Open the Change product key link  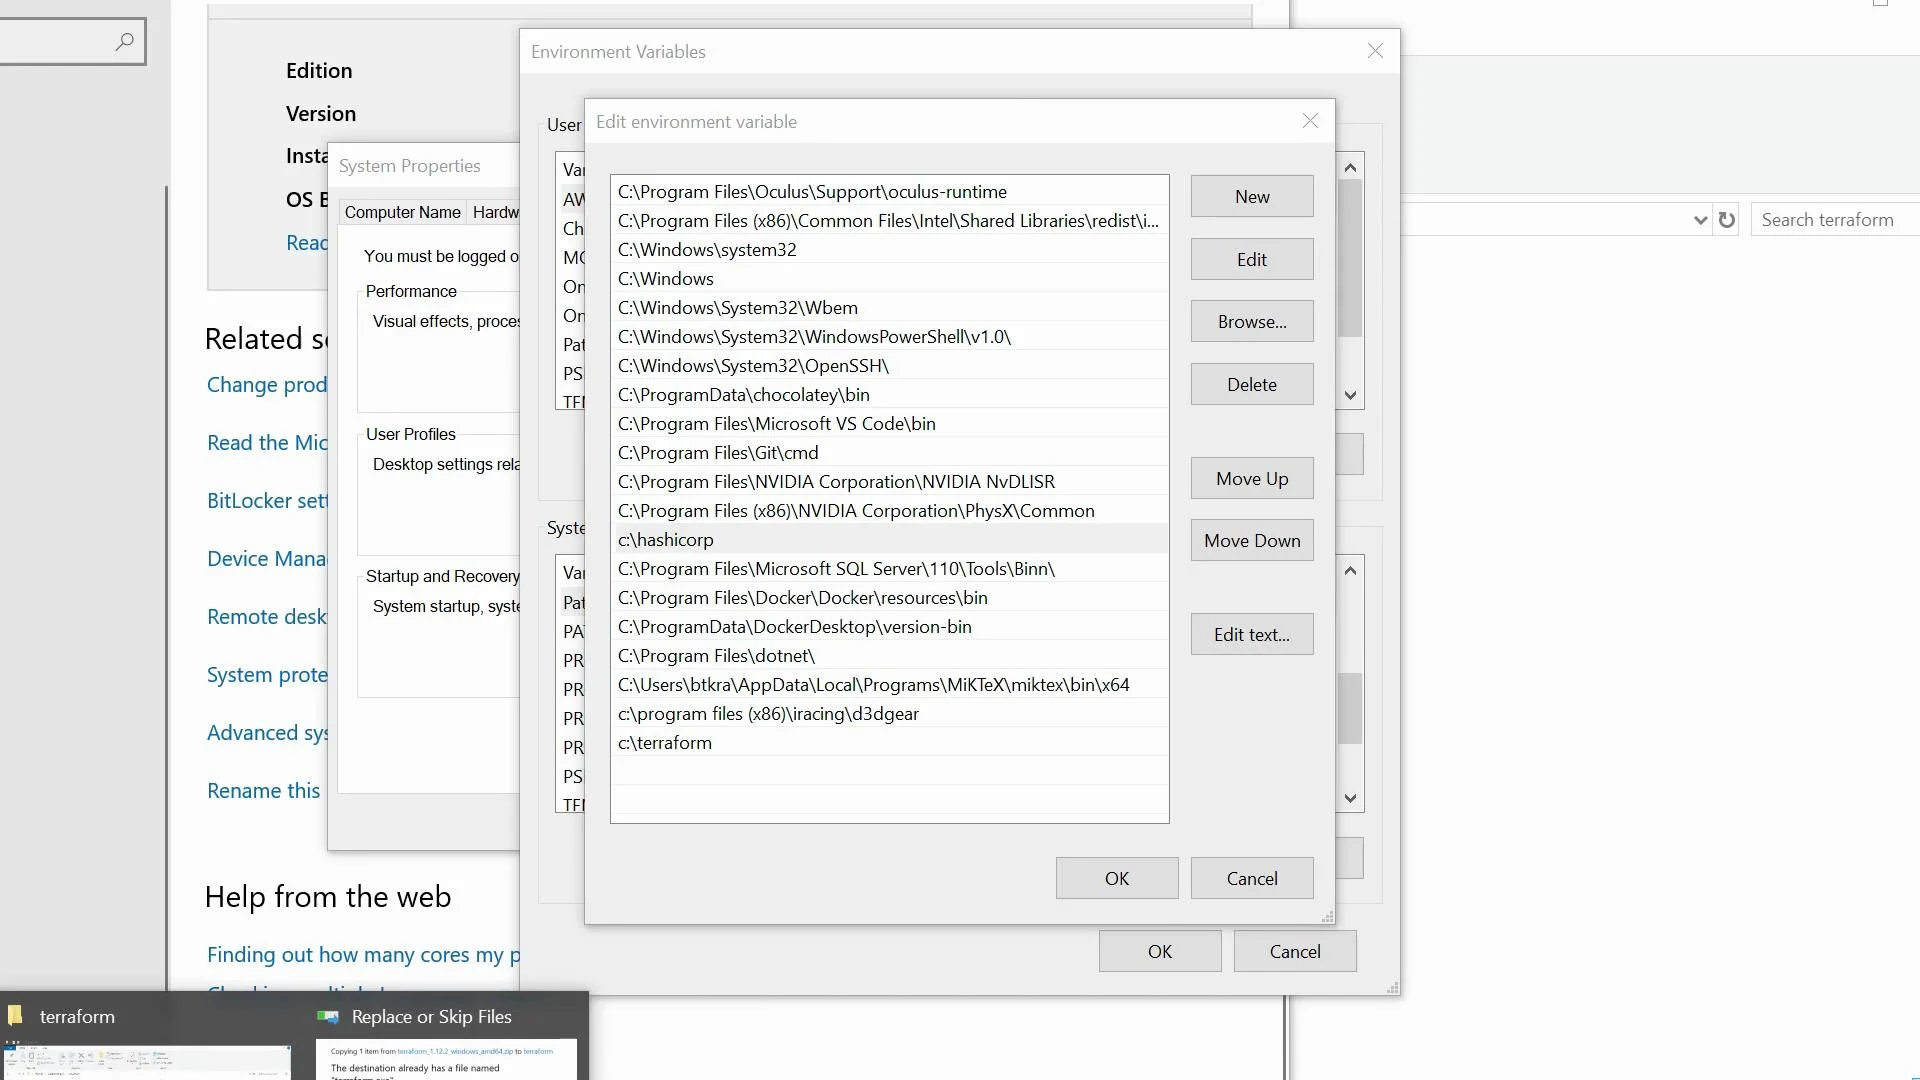tap(267, 384)
